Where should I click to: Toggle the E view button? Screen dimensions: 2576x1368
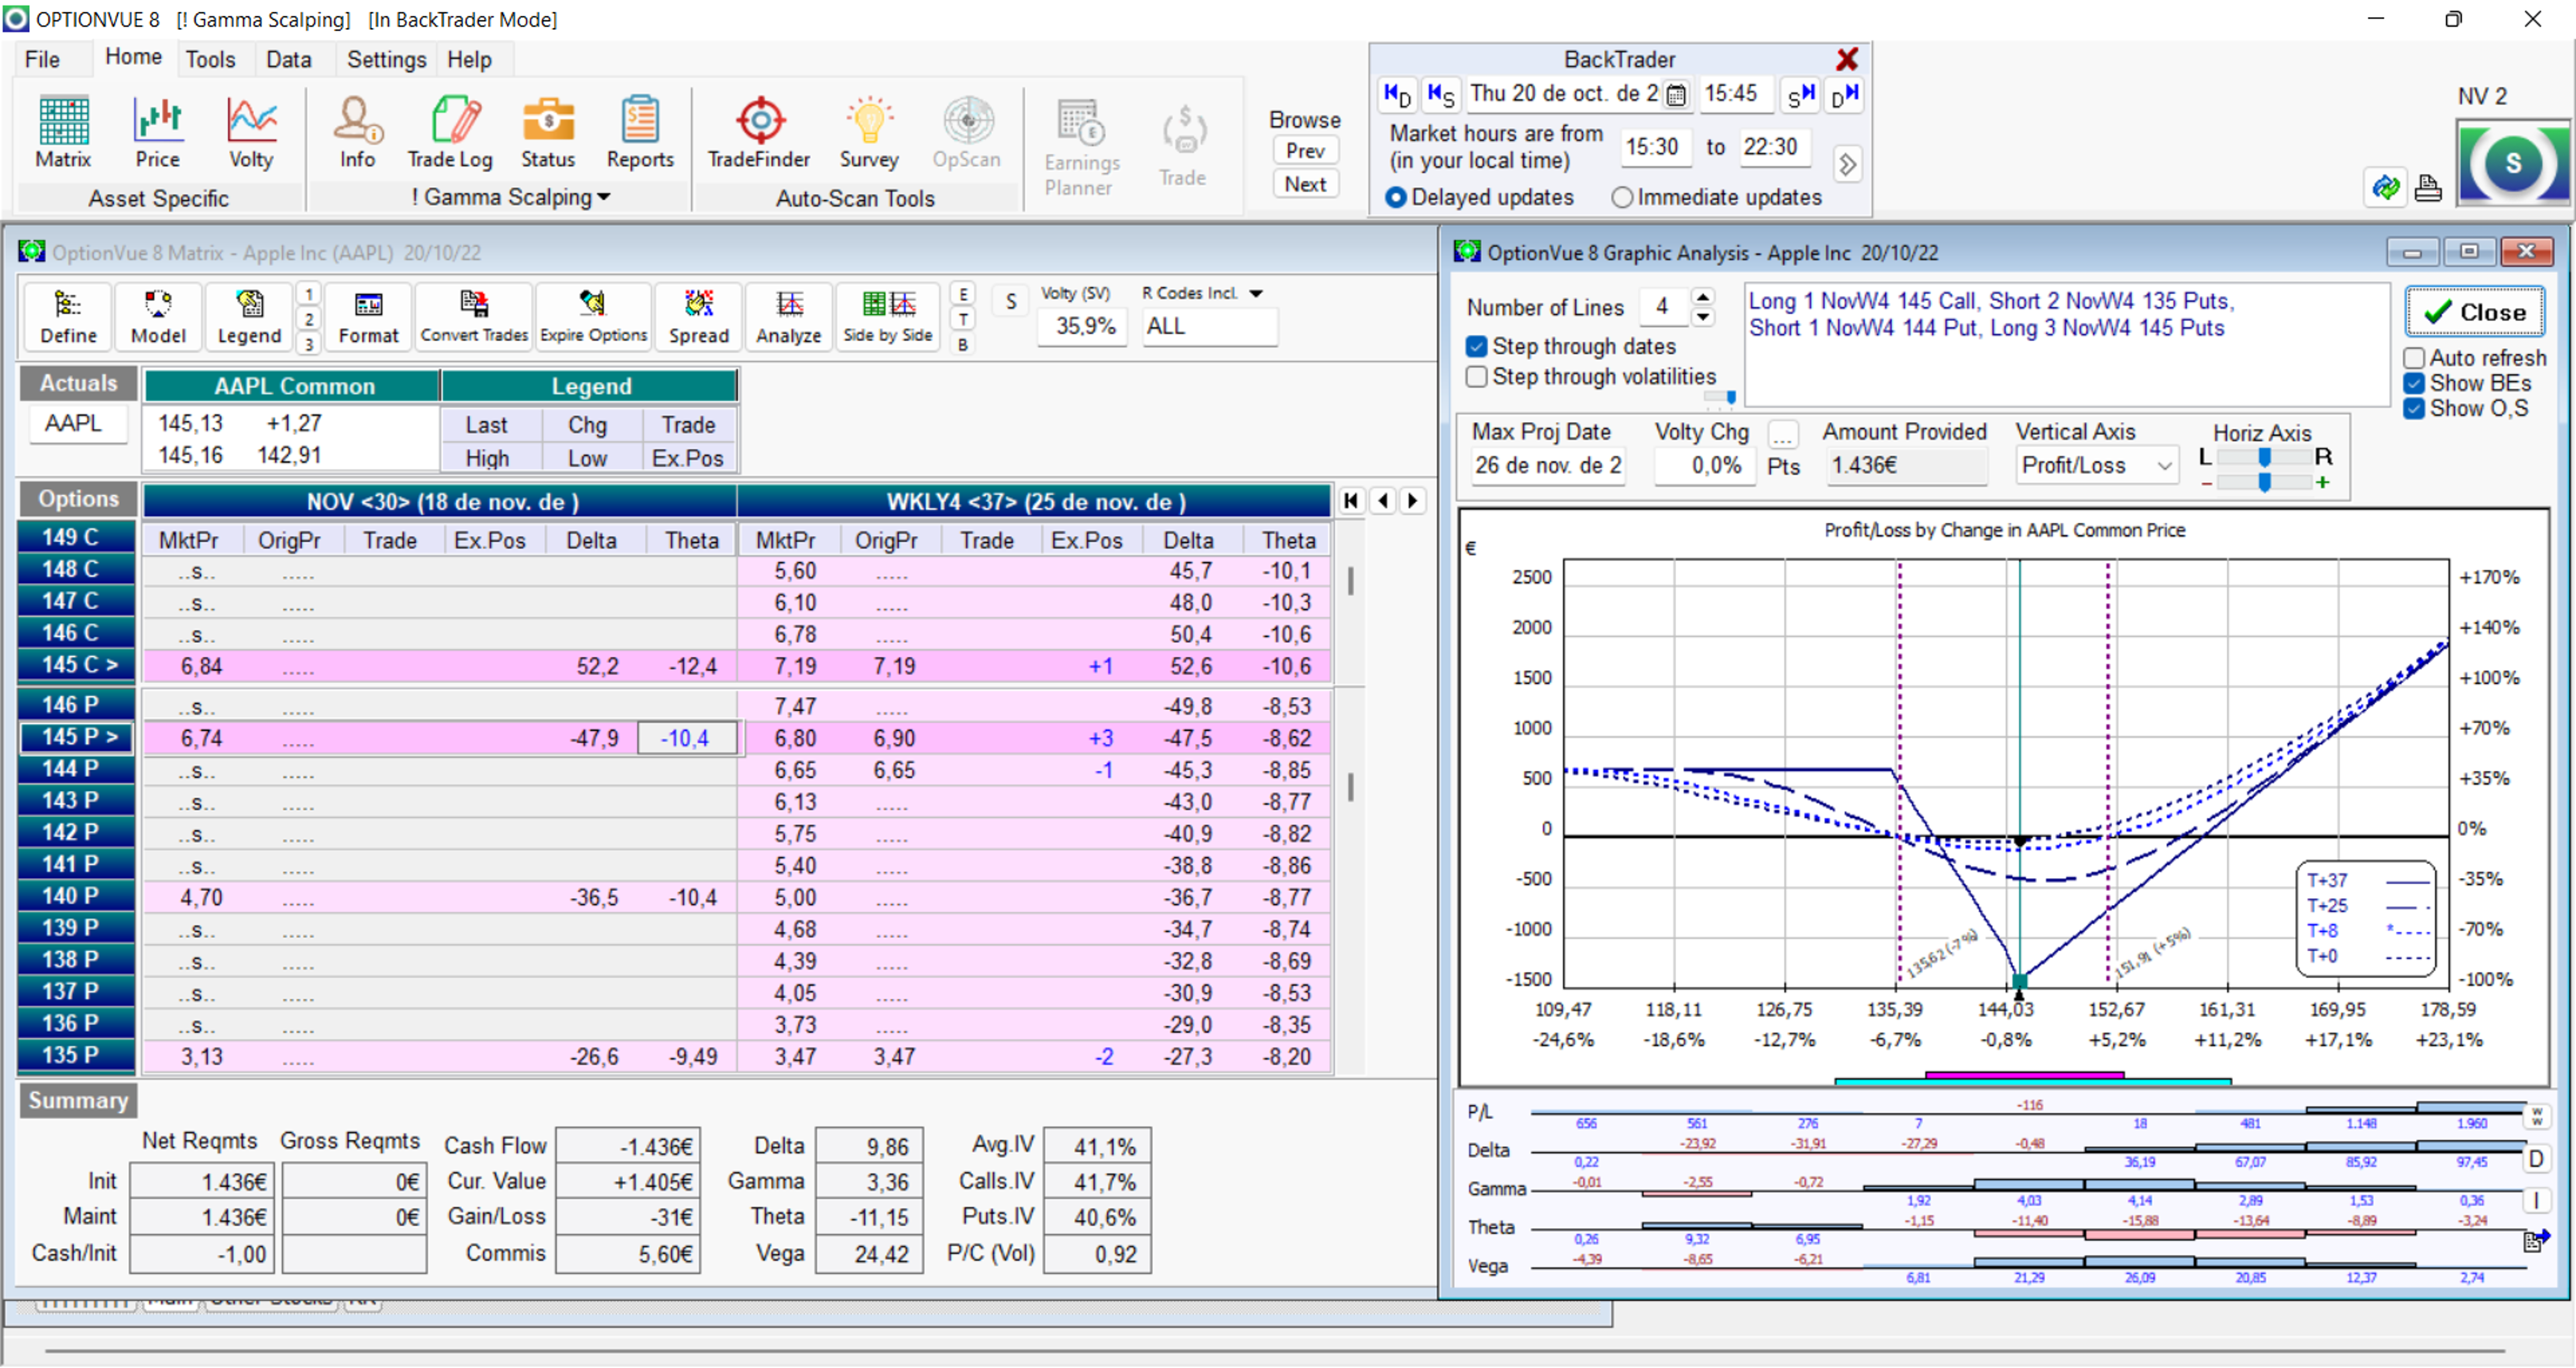coord(963,294)
